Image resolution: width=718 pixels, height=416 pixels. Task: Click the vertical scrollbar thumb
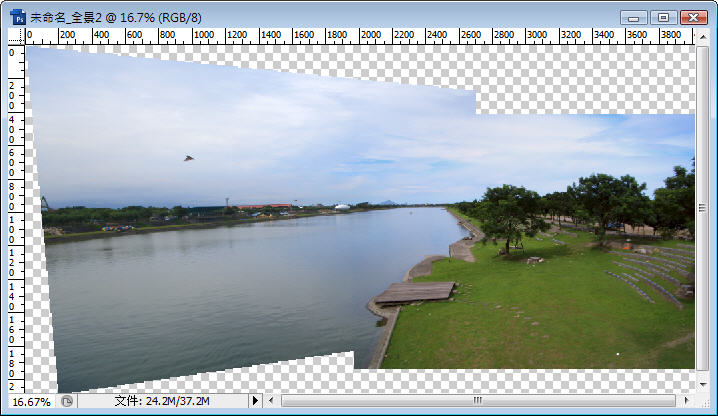702,208
